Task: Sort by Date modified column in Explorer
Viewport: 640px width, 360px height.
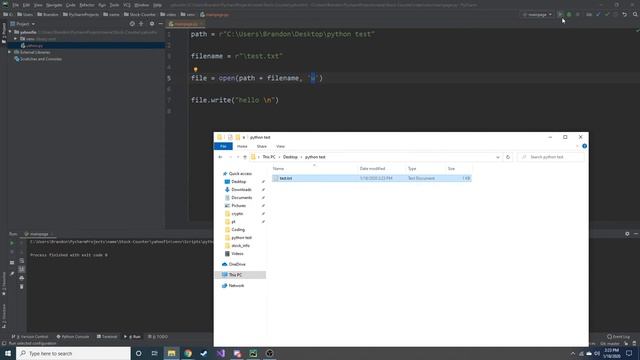Action: [372, 169]
